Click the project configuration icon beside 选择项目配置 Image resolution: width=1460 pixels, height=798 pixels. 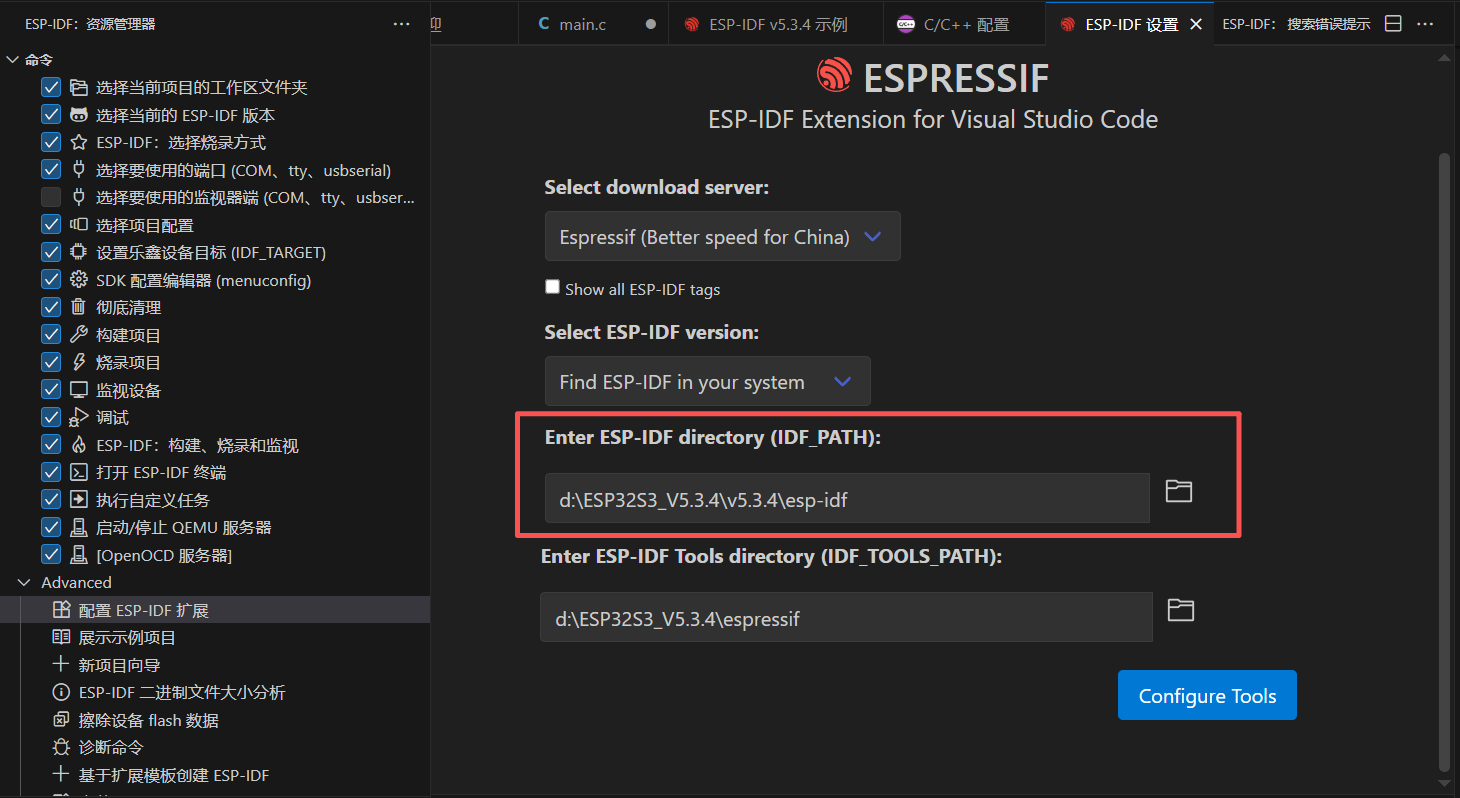tap(78, 225)
